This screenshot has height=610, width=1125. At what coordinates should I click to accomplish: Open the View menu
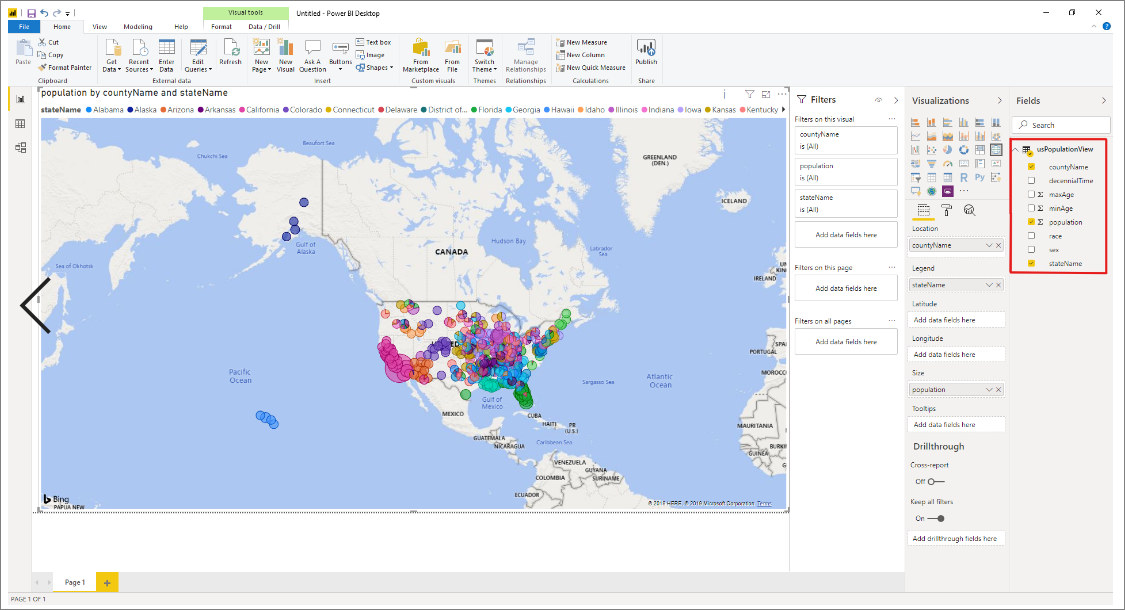(98, 26)
